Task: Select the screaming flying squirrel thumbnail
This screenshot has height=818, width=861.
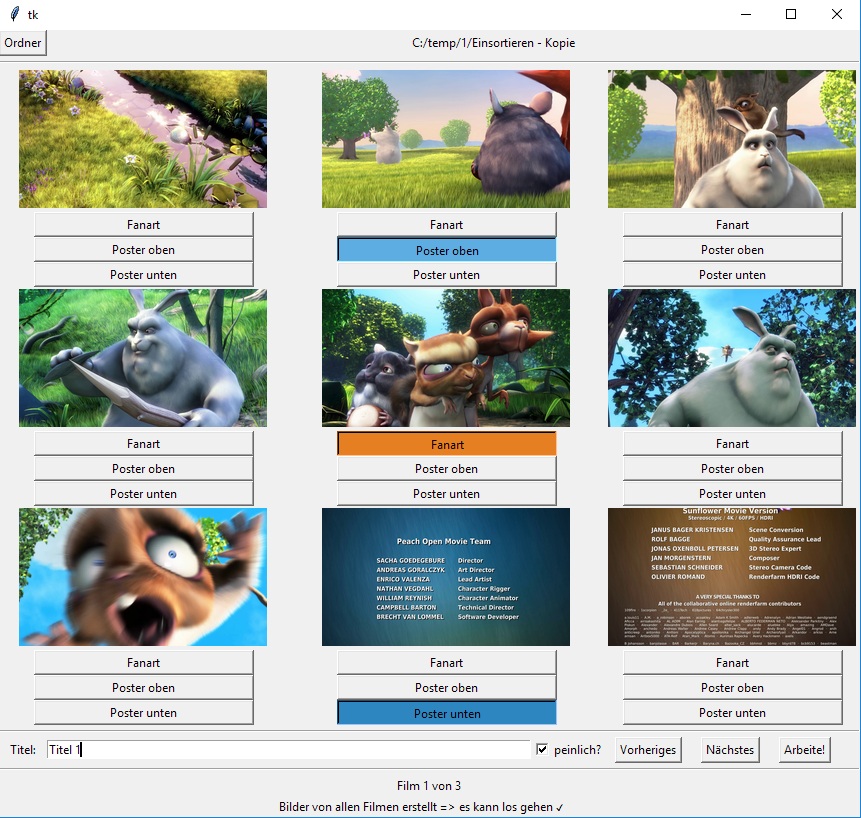Action: coord(143,577)
